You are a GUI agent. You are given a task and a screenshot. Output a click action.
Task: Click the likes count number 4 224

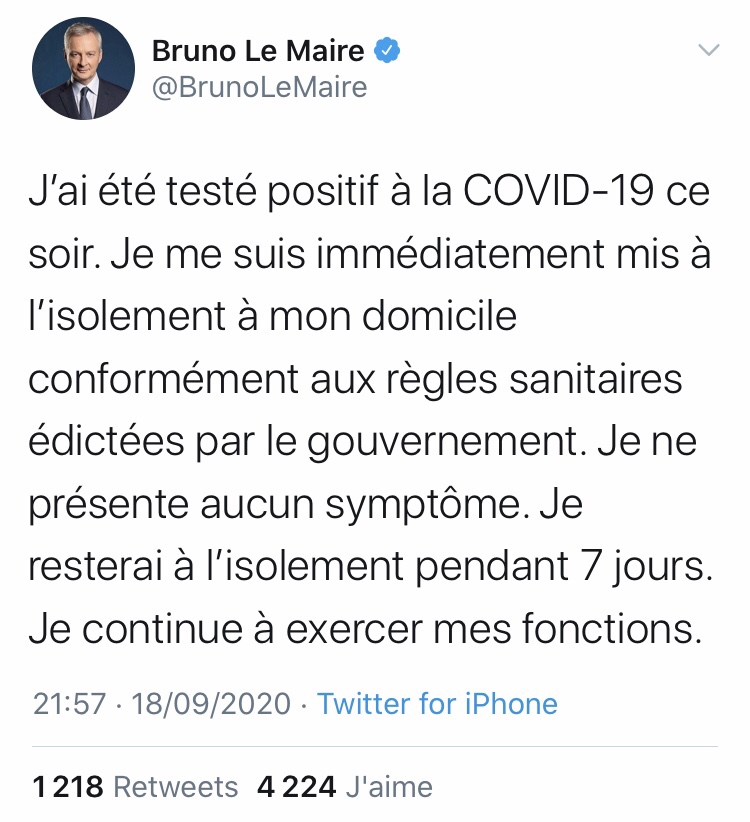click(x=296, y=787)
